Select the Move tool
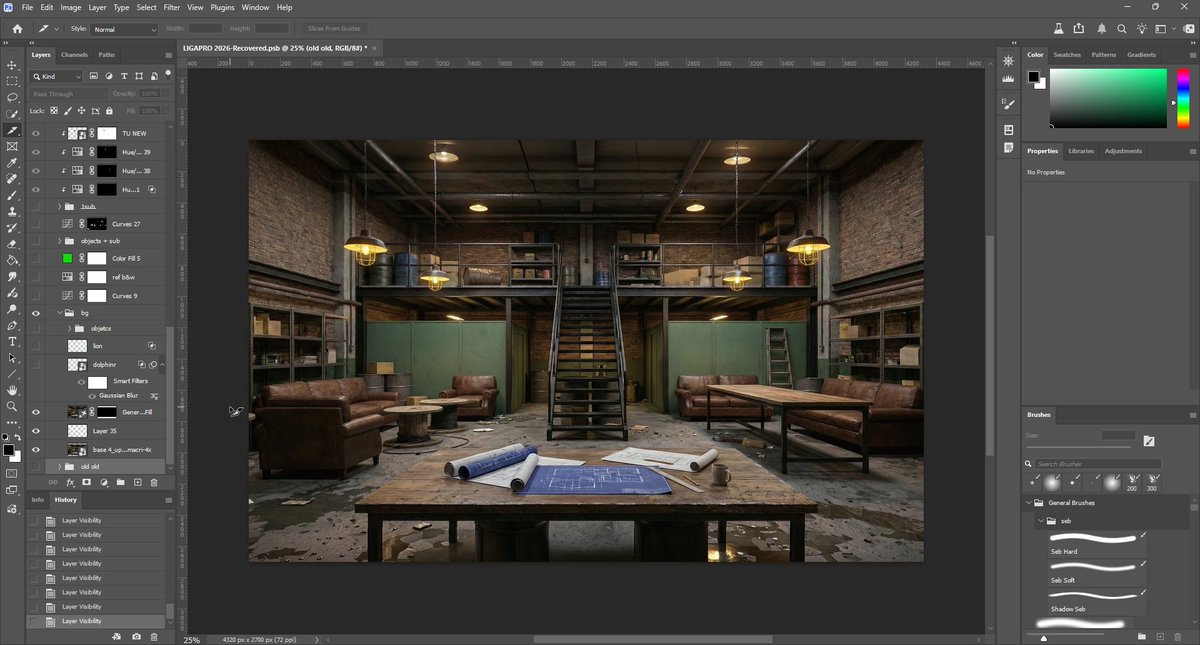This screenshot has height=645, width=1200. [x=12, y=65]
